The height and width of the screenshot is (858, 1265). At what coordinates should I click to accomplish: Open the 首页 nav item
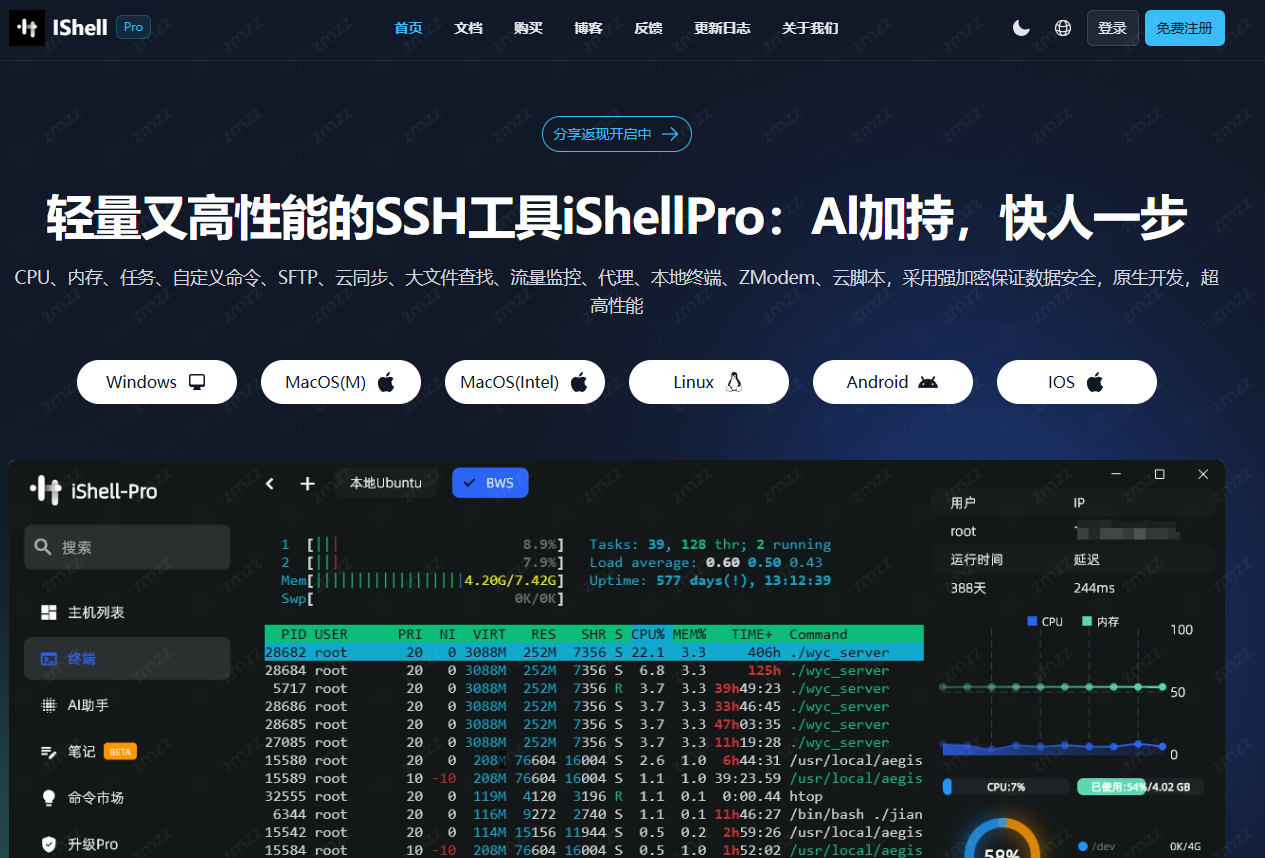[x=408, y=28]
